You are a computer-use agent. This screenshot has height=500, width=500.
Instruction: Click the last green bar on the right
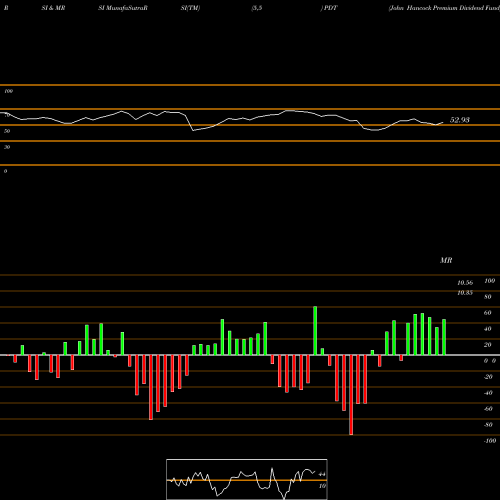click(444, 337)
